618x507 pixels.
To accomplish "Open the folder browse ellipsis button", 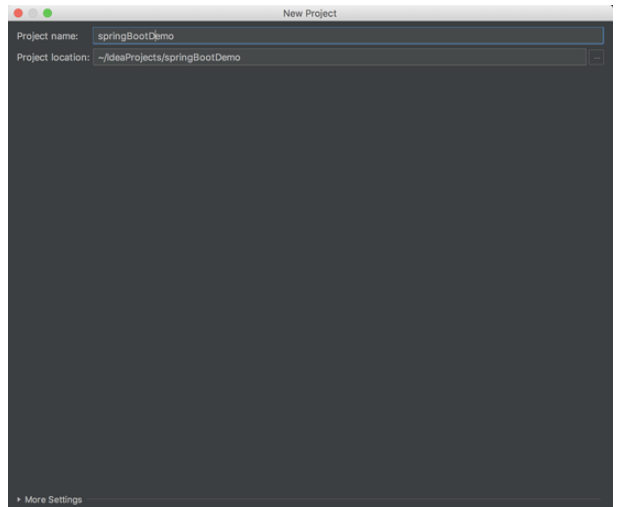I will point(596,58).
